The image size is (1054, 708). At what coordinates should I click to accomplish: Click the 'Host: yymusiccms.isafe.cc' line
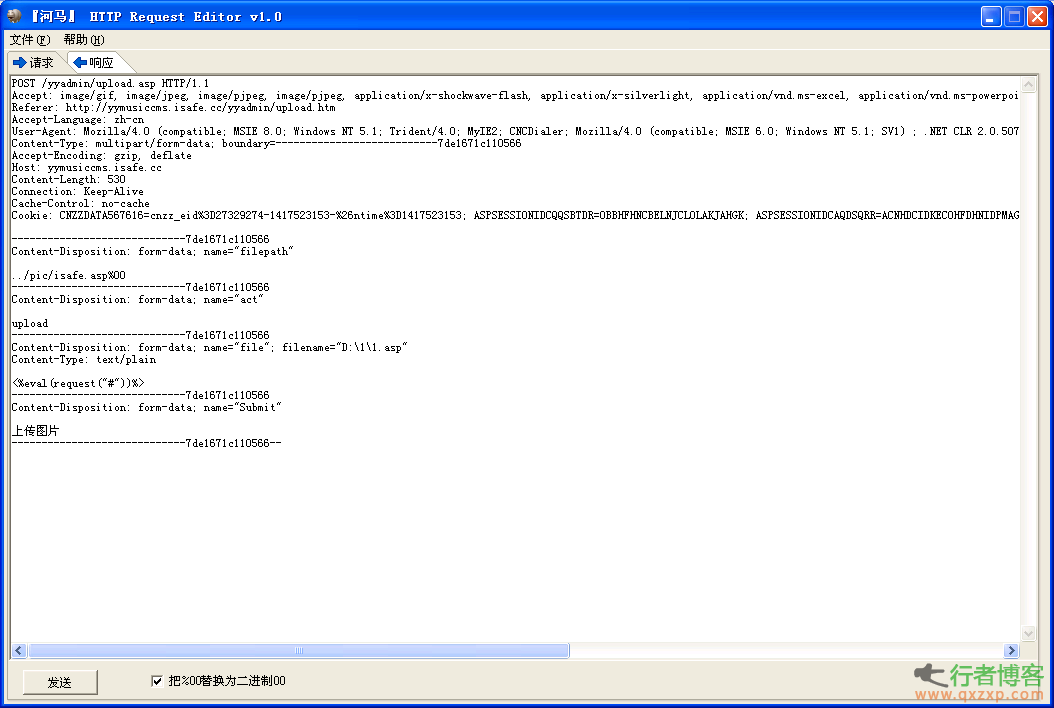[87, 167]
